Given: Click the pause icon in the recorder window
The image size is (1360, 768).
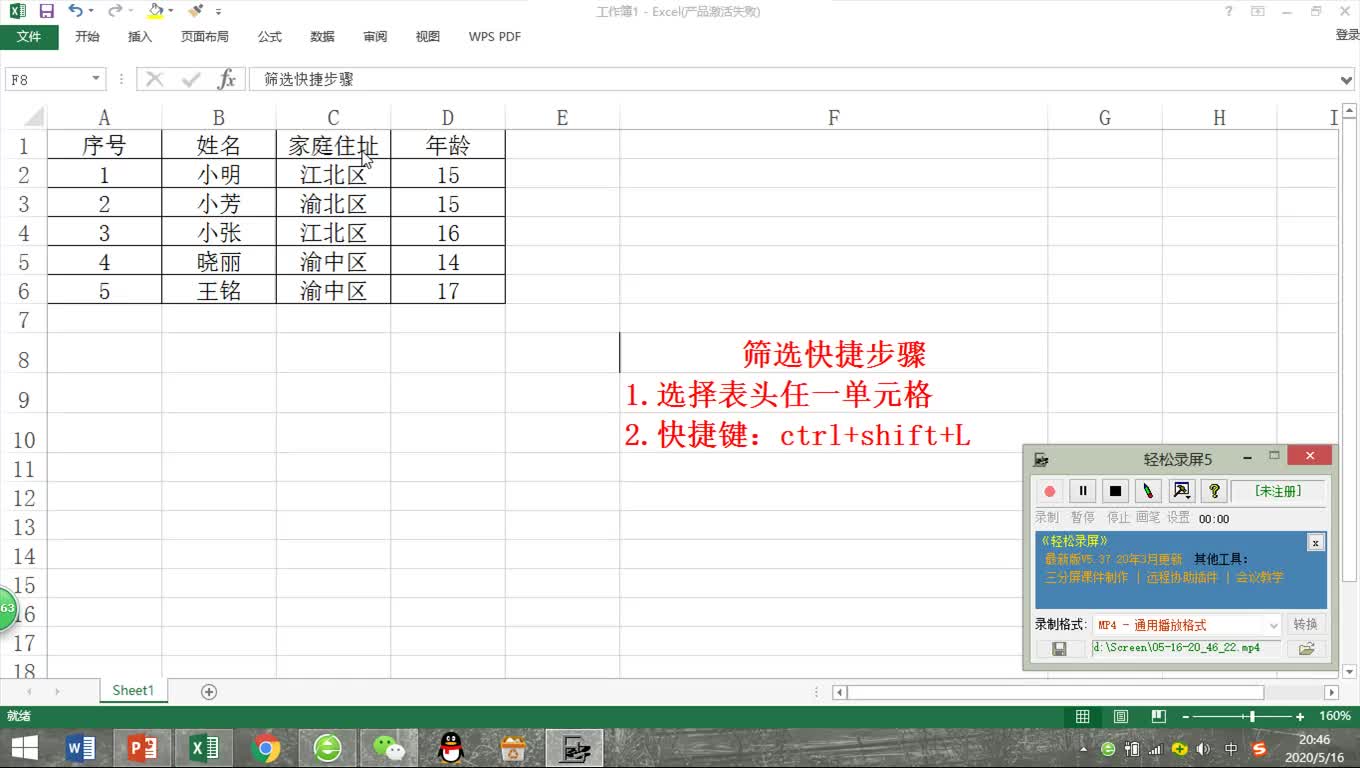Looking at the screenshot, I should click(x=1082, y=491).
